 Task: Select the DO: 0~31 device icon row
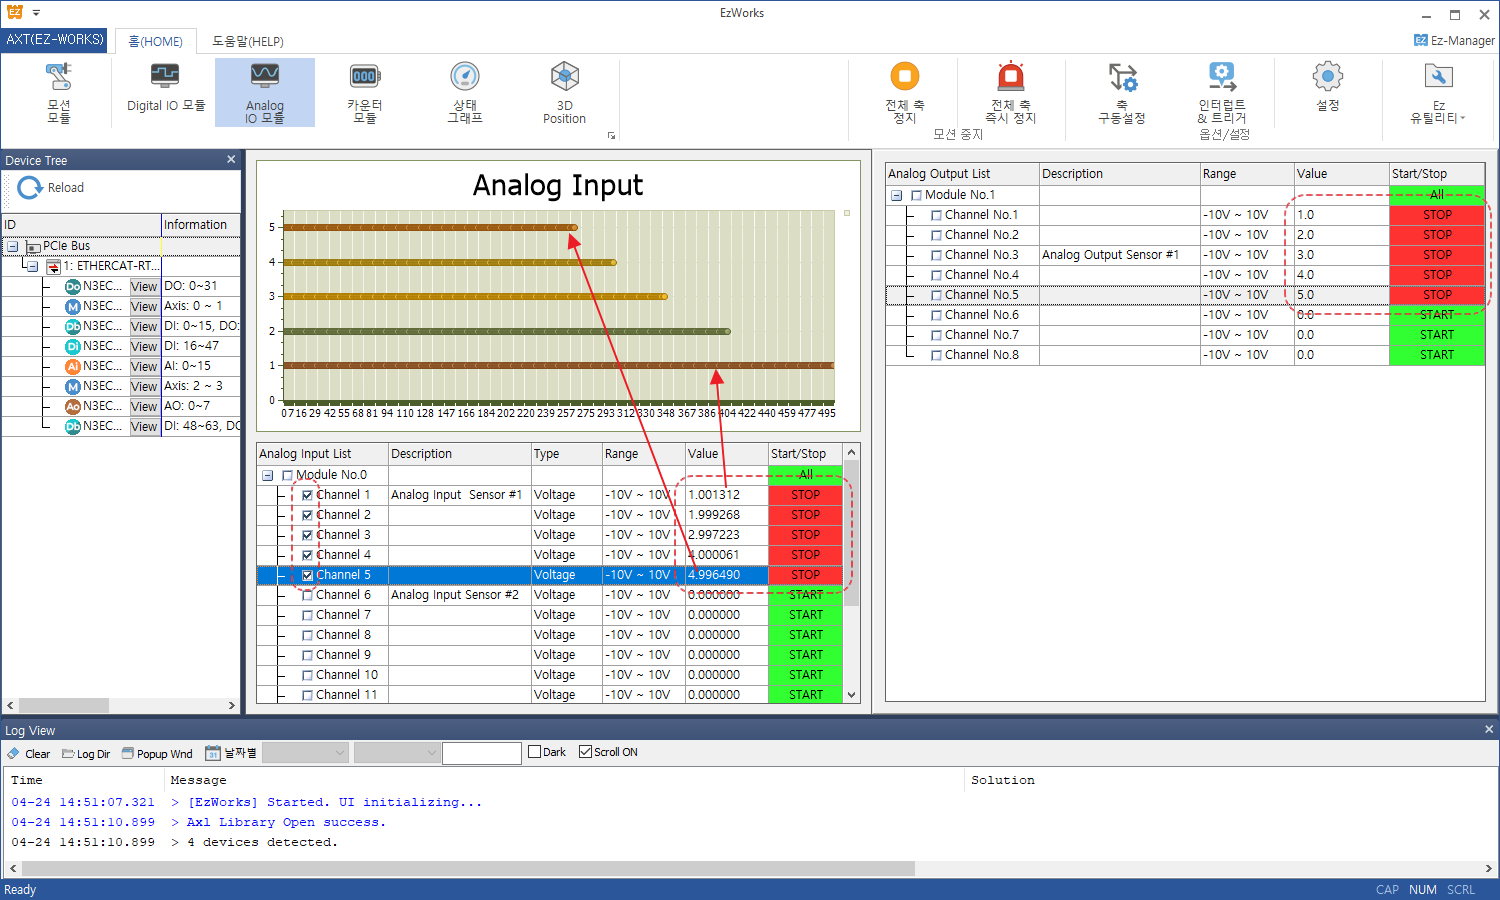(x=73, y=286)
